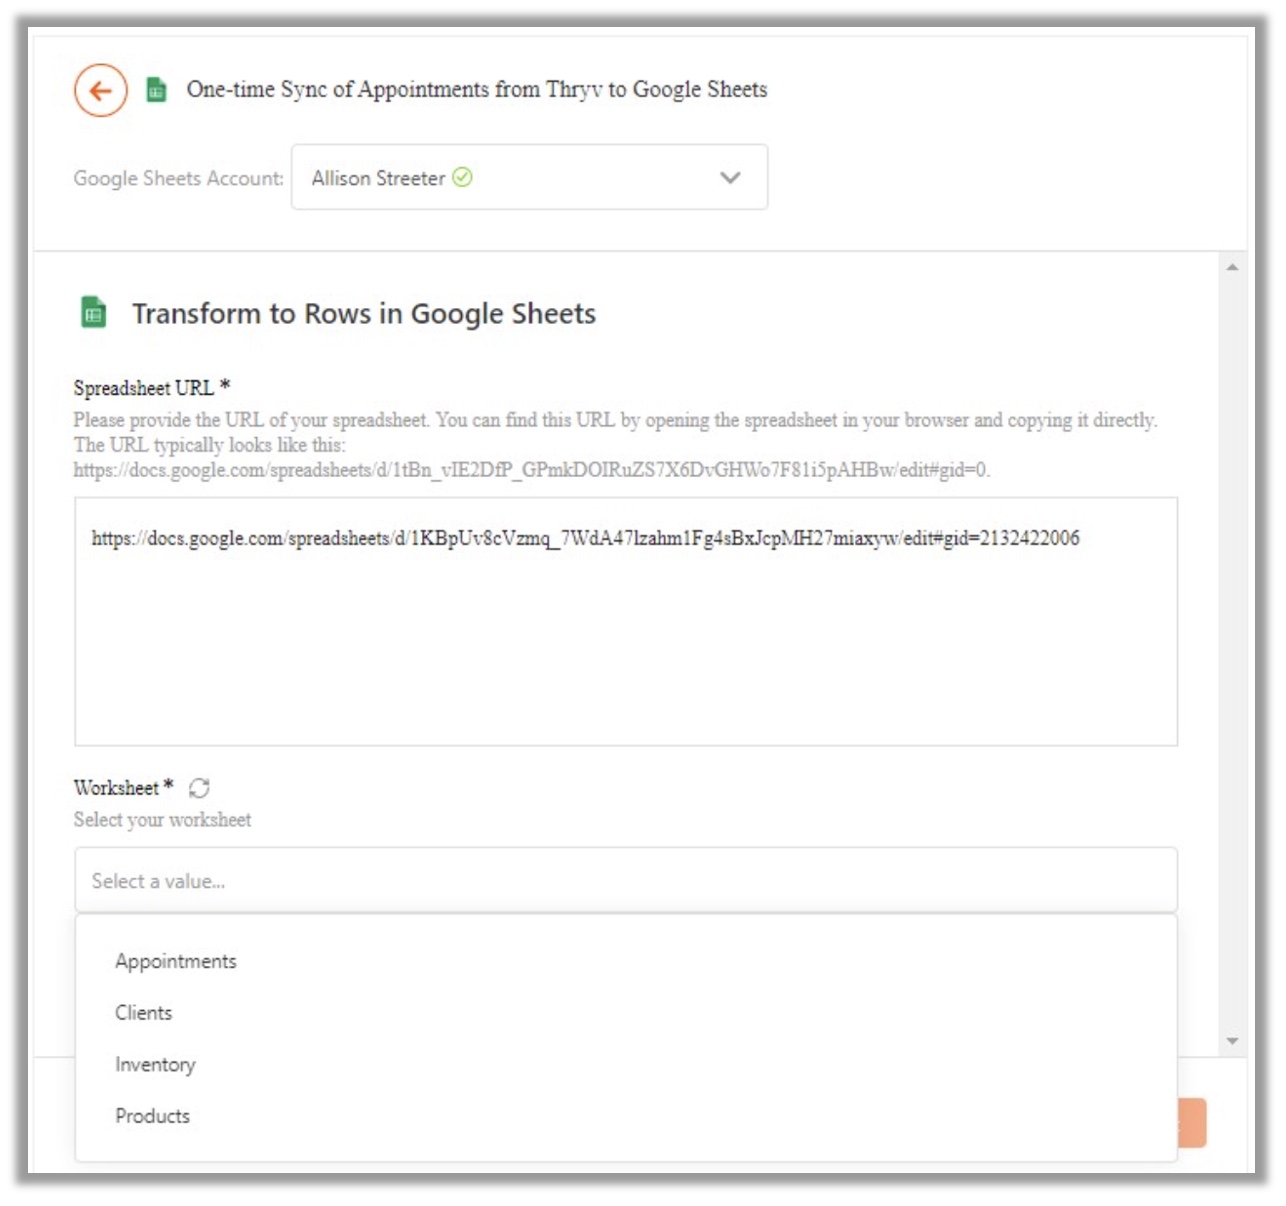Click the Google Sheets icon beside the sync title
1286x1206 pixels.
(156, 90)
